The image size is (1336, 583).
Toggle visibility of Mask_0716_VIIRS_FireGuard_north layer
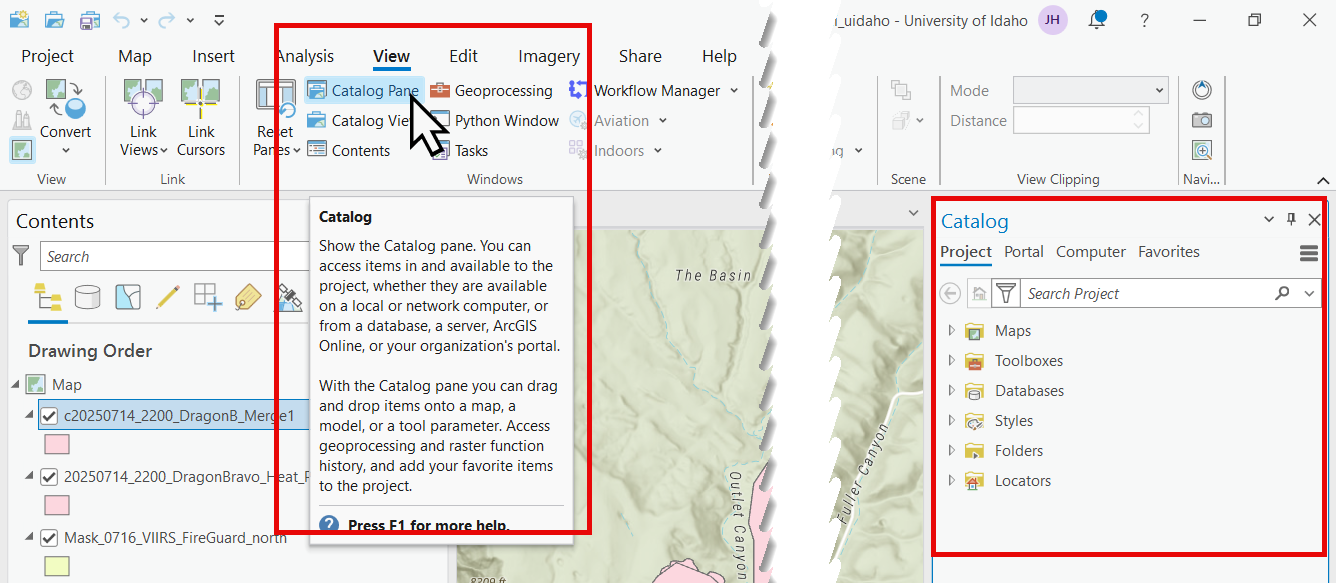coord(49,538)
